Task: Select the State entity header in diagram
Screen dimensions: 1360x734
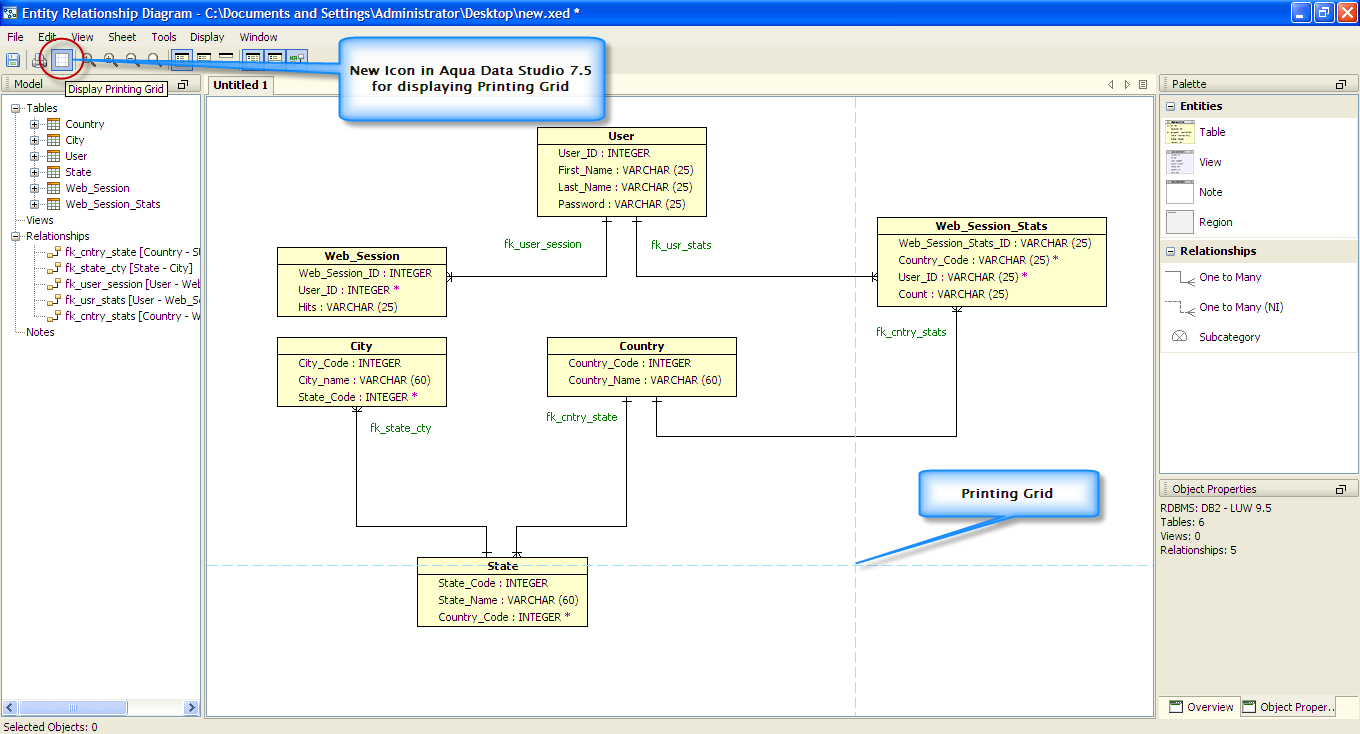Action: pos(502,566)
